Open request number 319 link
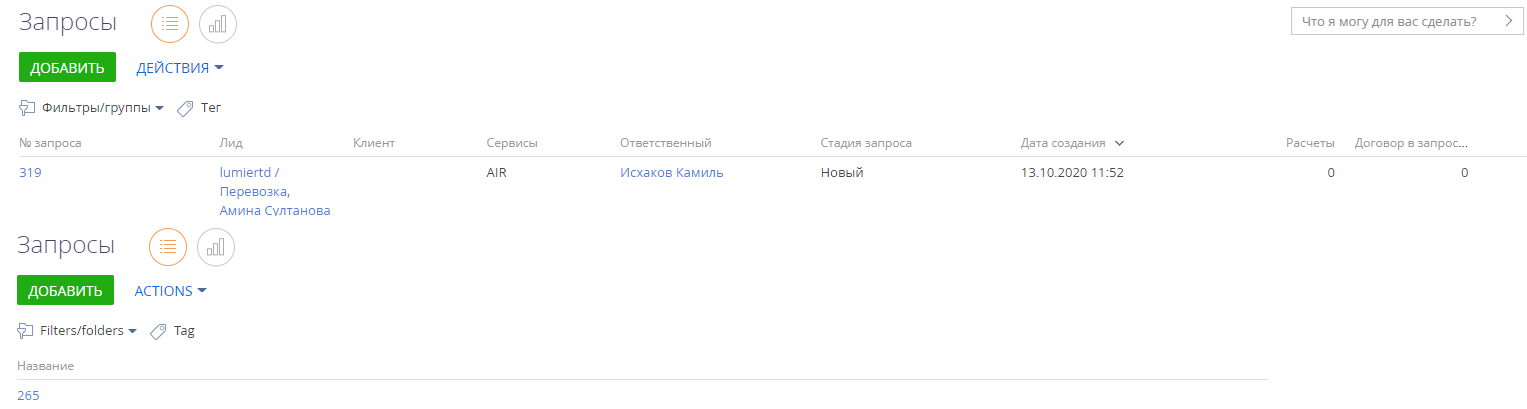 30,172
